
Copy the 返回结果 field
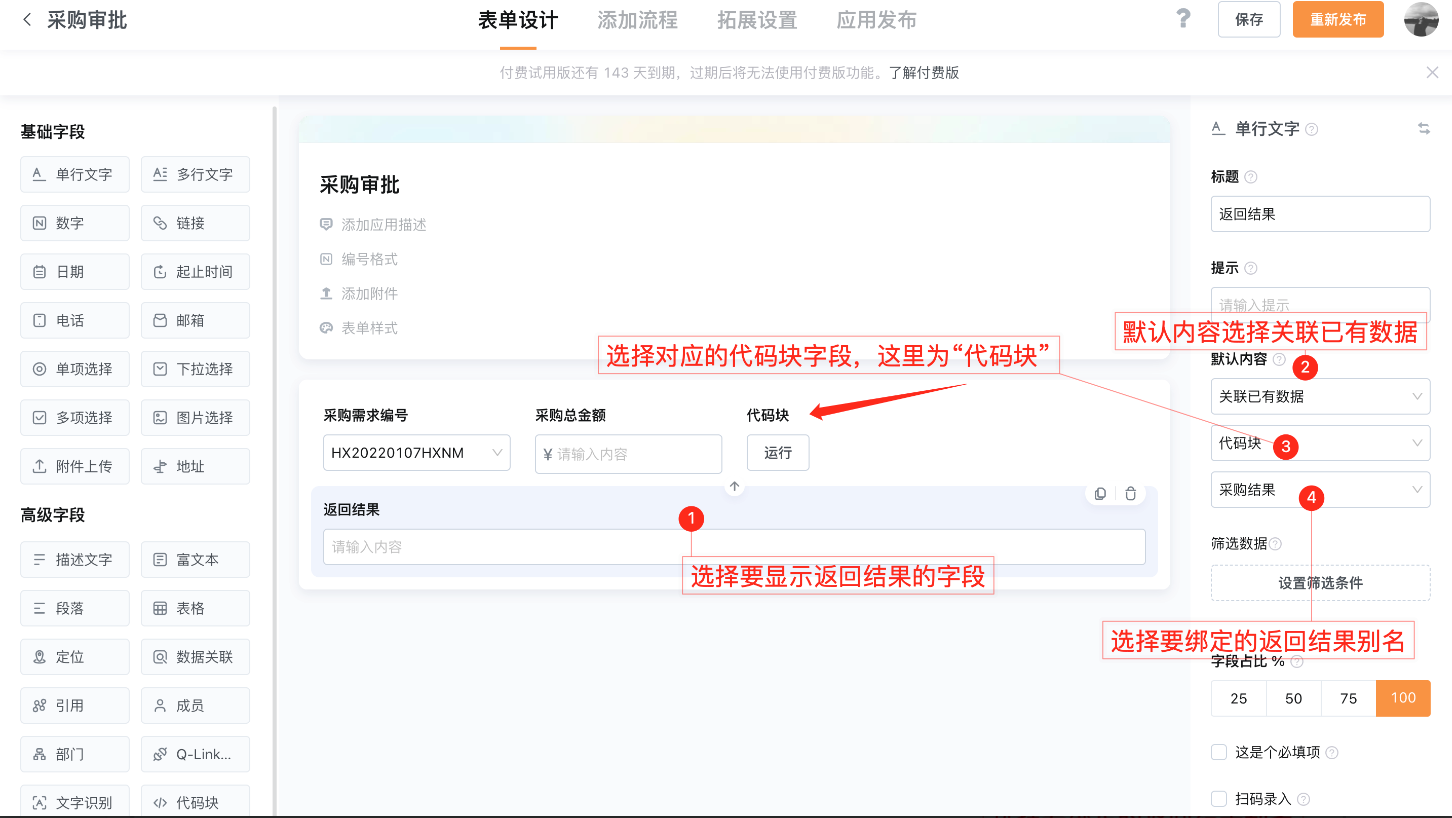click(x=1100, y=494)
